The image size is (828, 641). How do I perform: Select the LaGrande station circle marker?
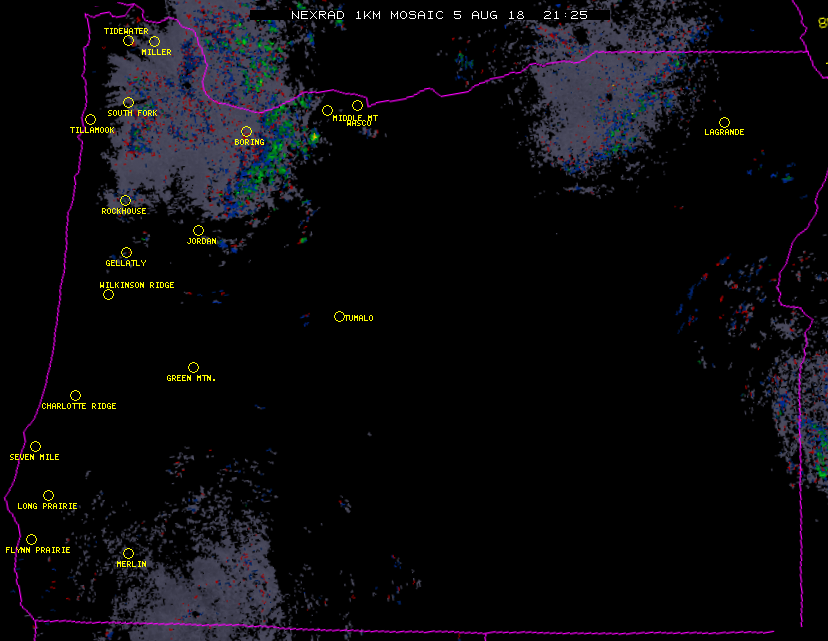coord(724,122)
